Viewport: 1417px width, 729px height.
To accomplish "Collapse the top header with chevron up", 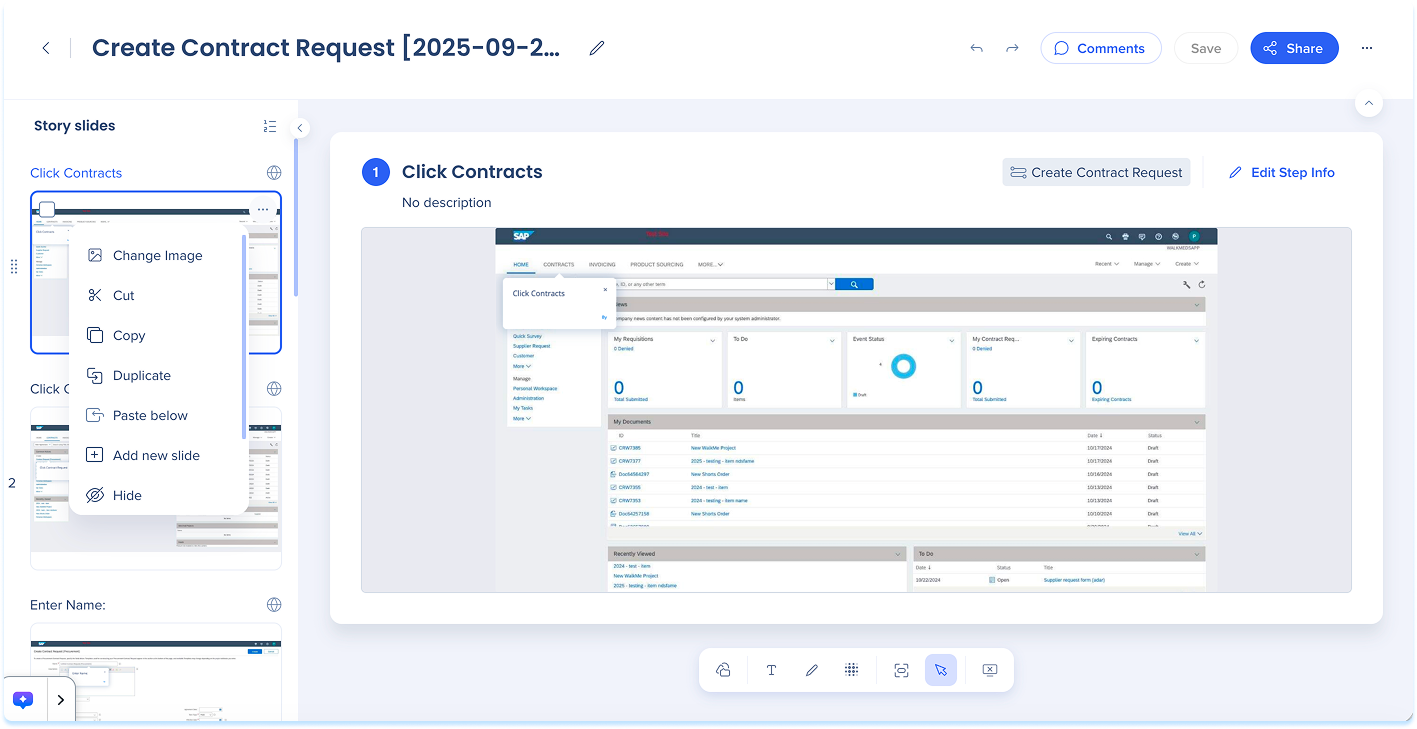I will tap(1368, 103).
